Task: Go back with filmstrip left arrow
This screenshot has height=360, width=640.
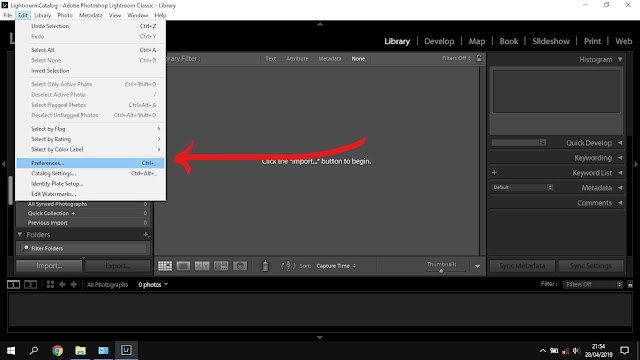Action: [x=62, y=284]
